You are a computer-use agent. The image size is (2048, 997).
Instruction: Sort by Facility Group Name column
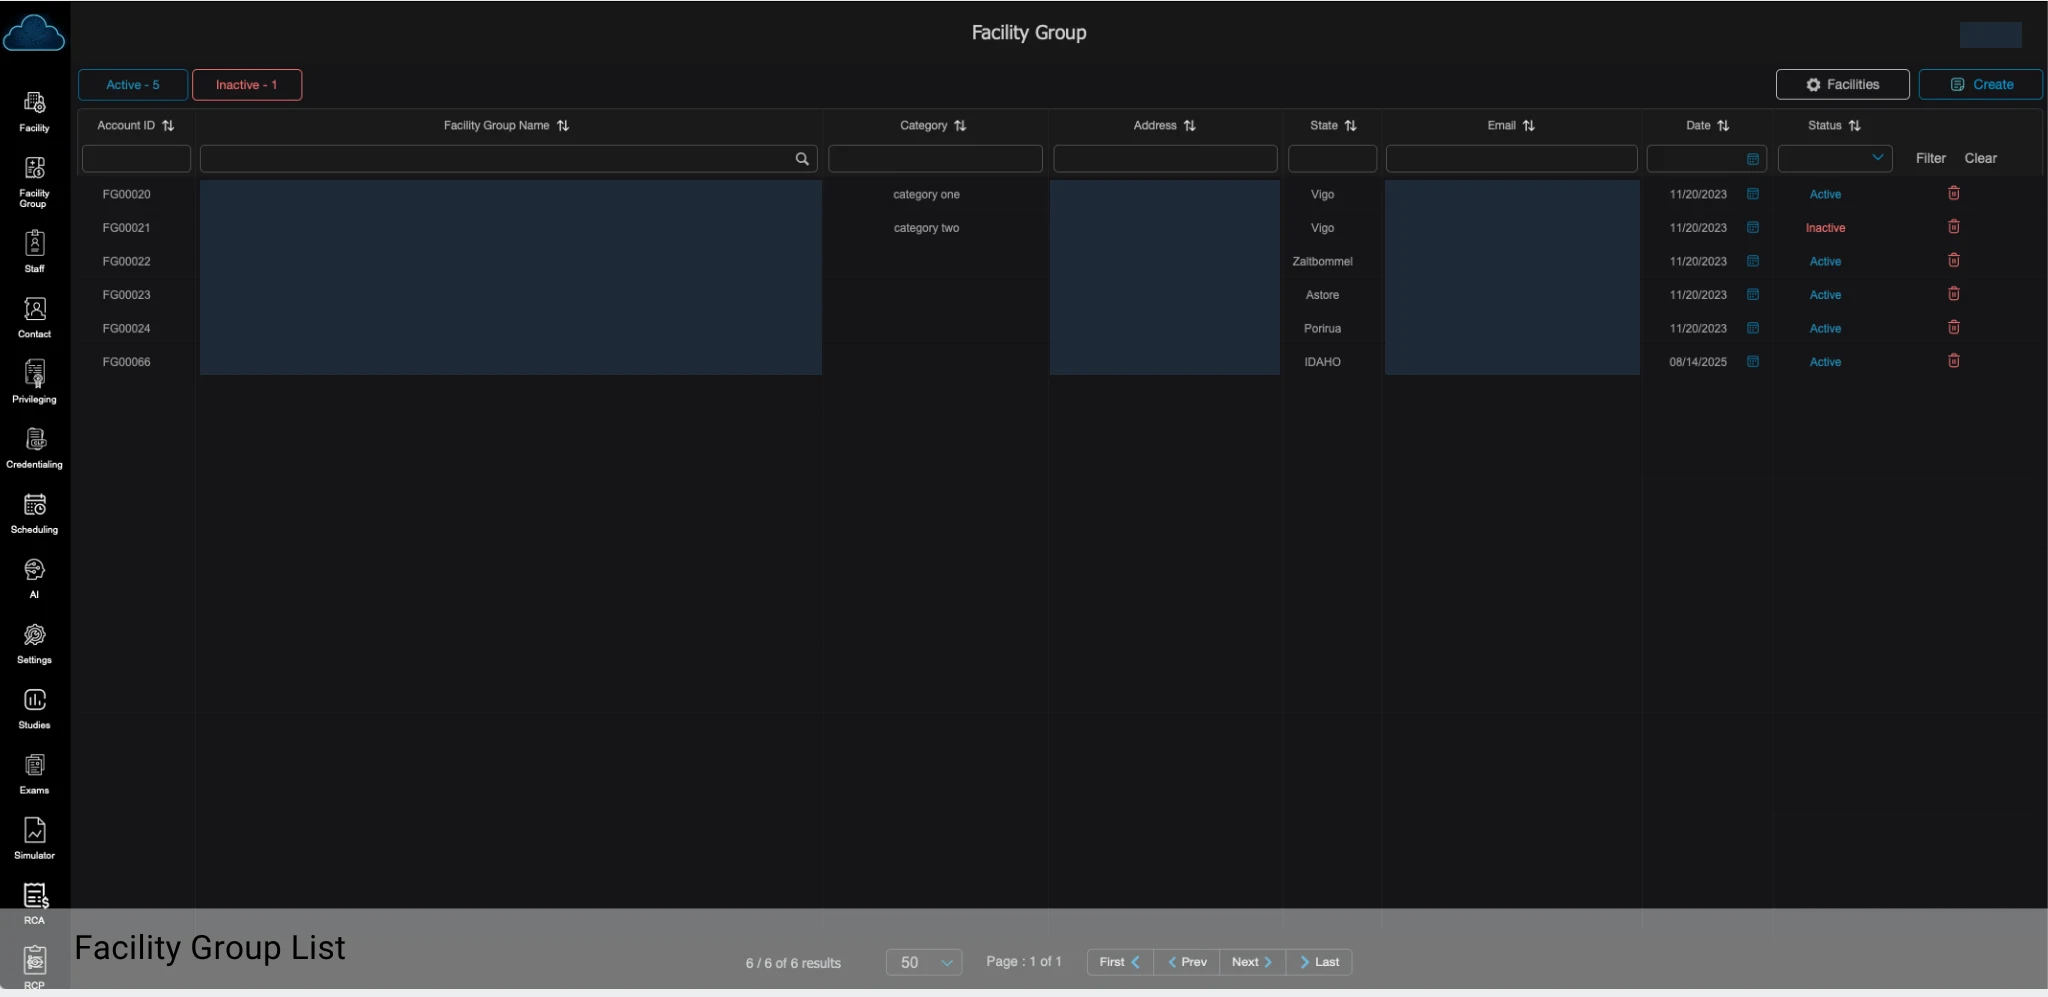click(x=563, y=126)
